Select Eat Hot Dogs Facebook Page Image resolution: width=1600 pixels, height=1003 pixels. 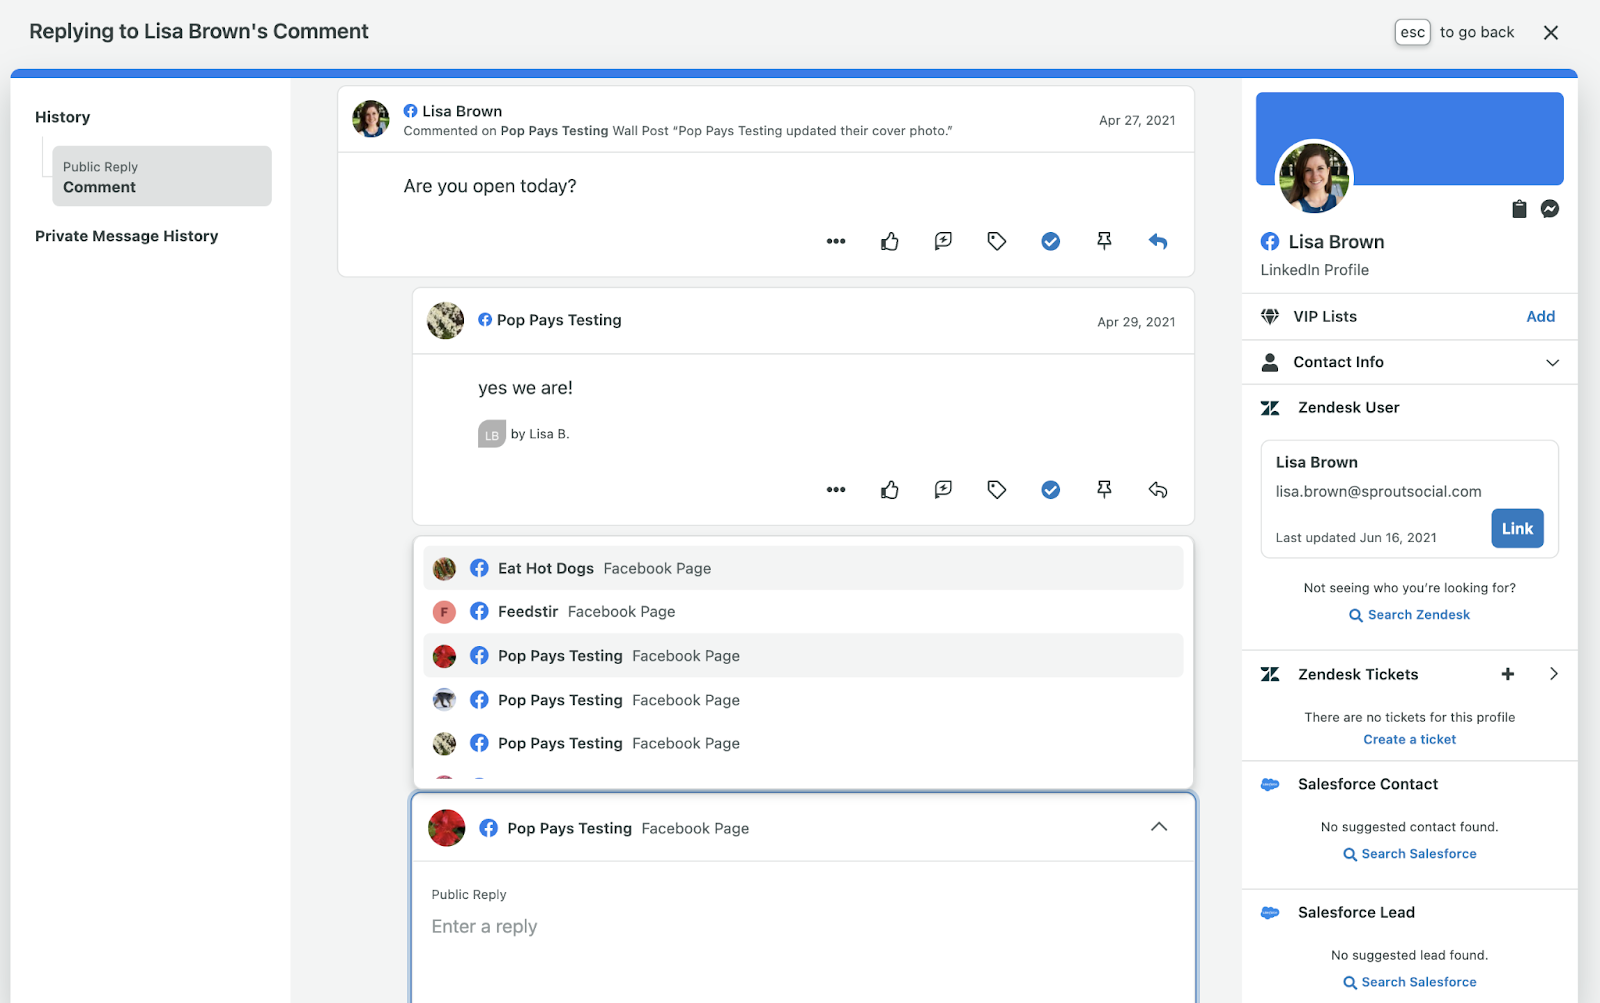tap(803, 568)
